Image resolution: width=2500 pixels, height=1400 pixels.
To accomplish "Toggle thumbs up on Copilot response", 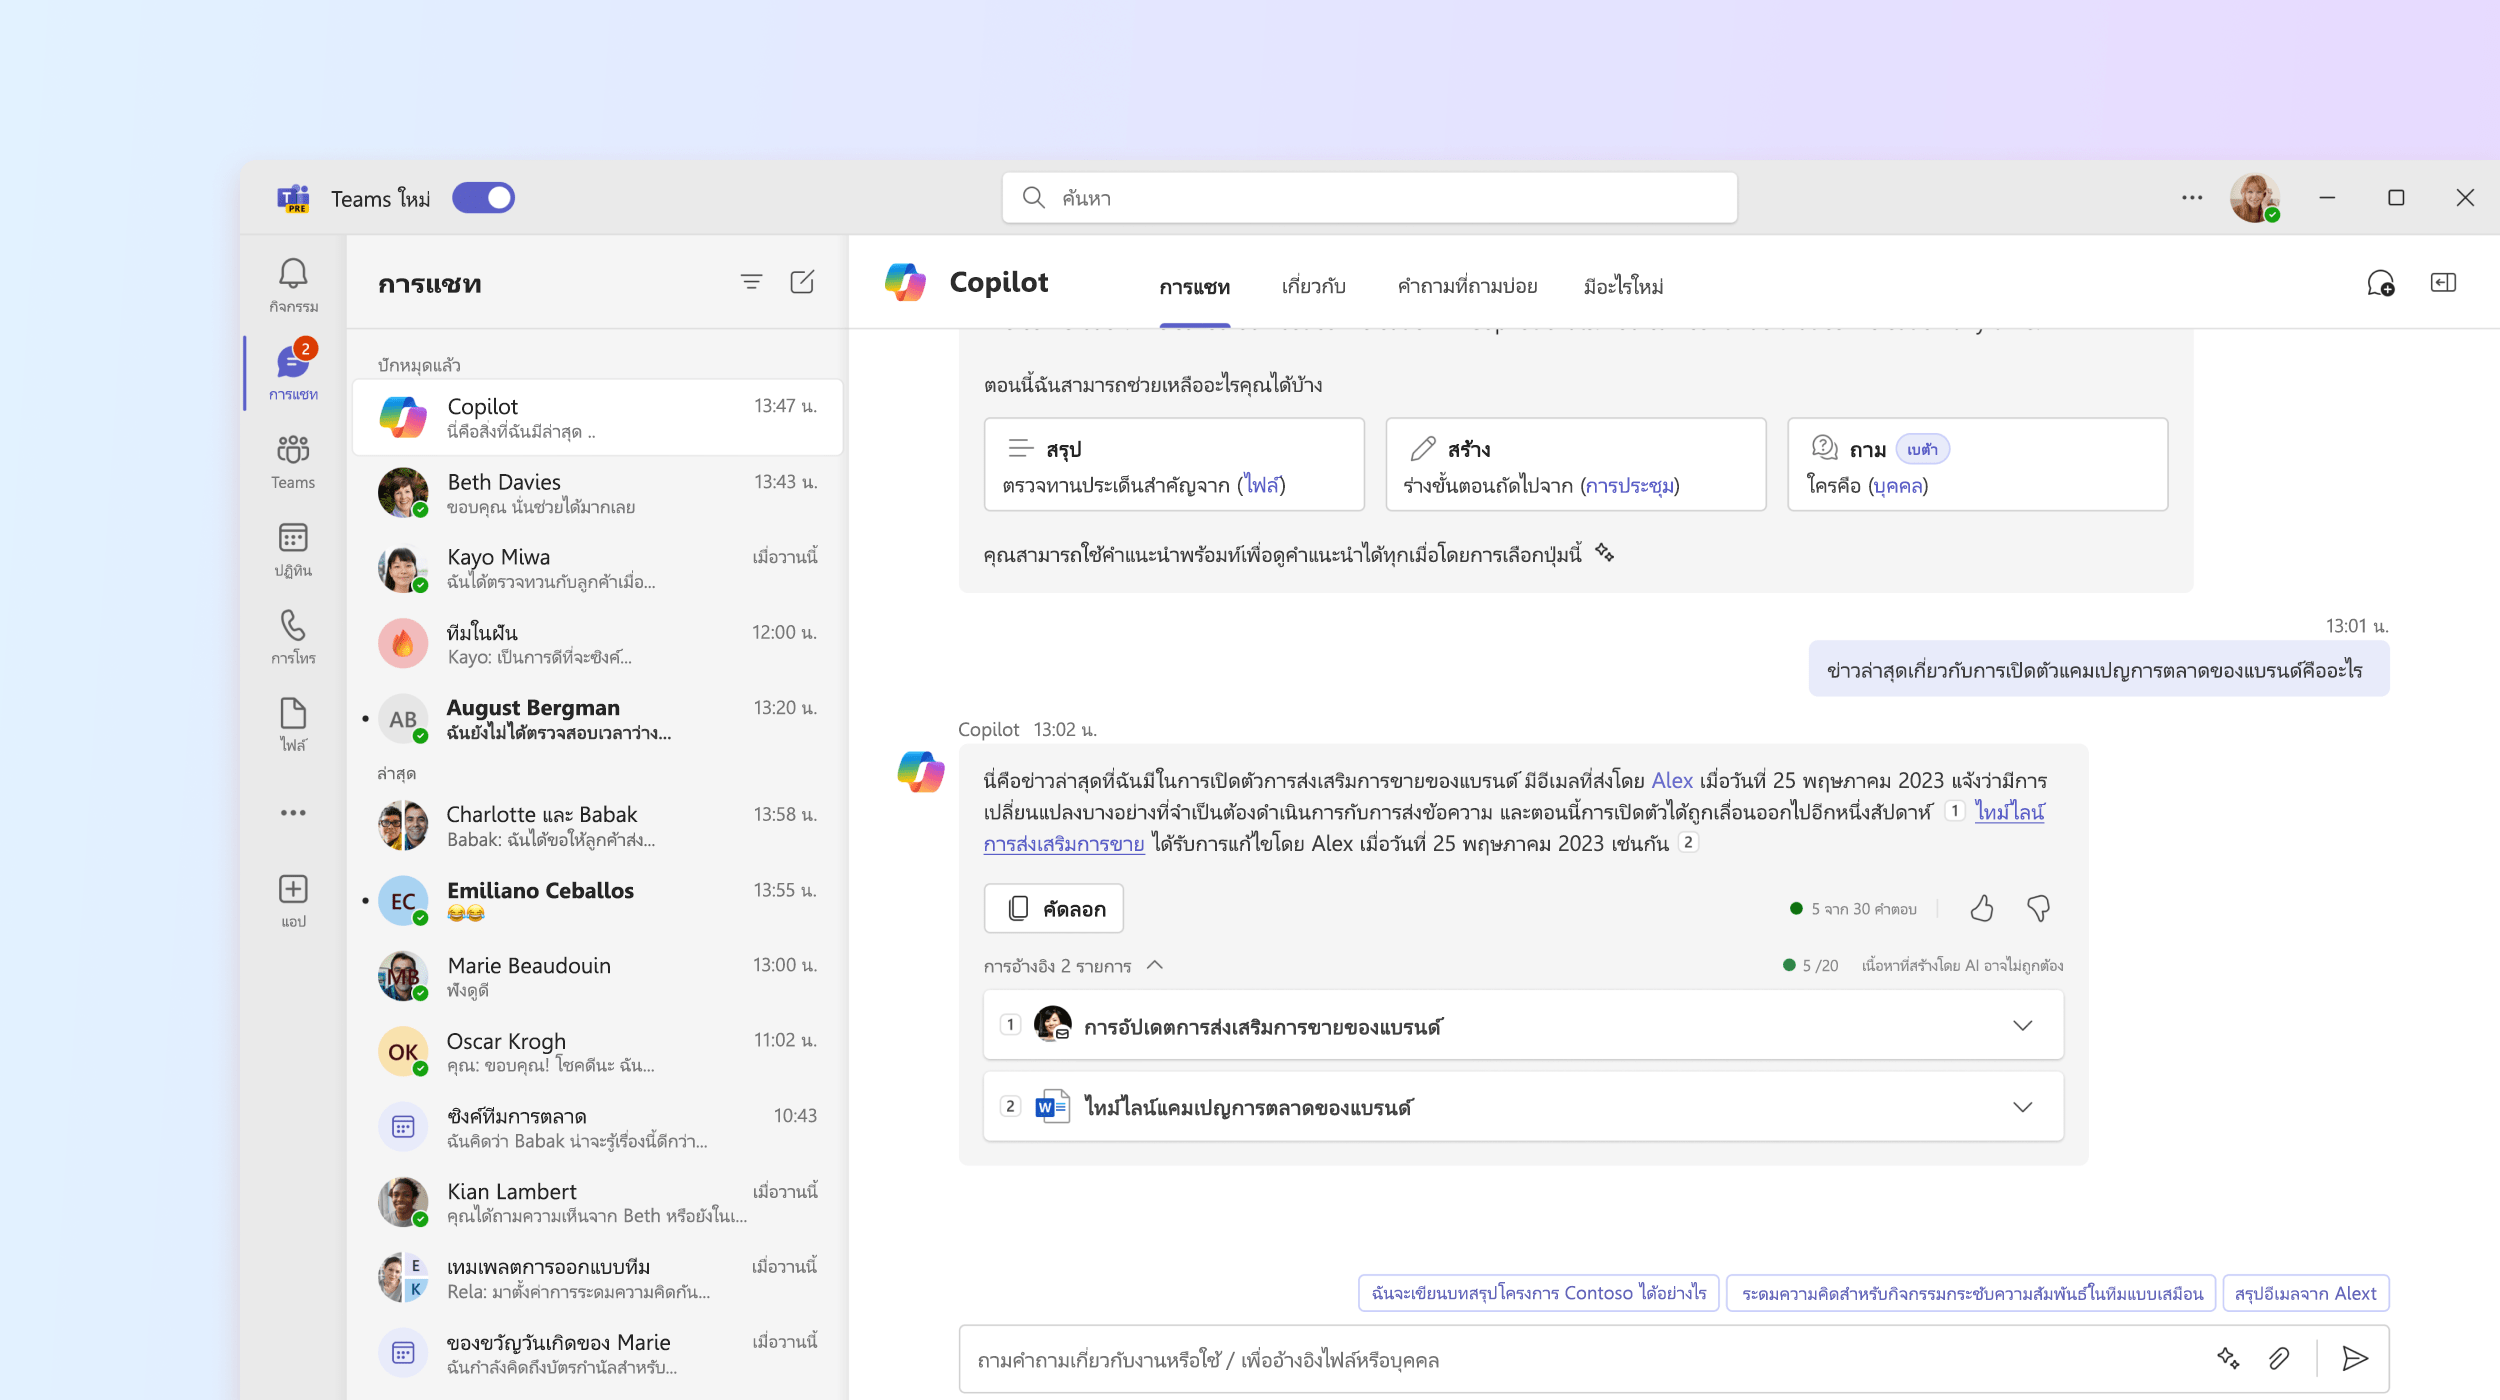I will tap(1983, 907).
